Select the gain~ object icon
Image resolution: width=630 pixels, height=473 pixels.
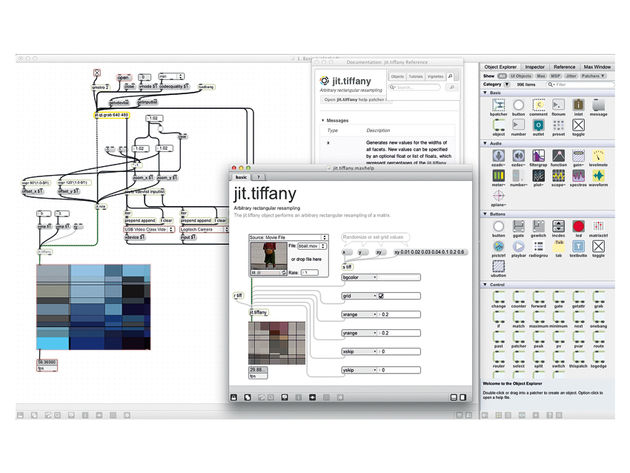click(578, 156)
